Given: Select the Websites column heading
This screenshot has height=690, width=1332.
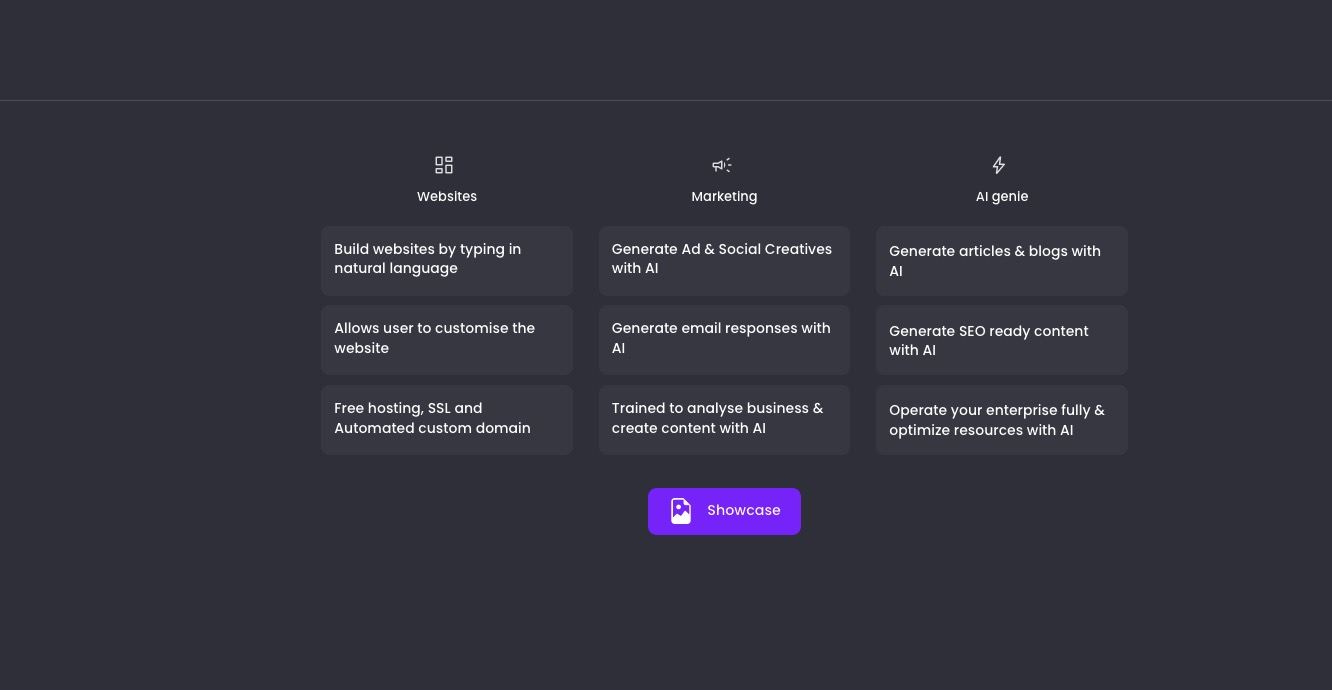Looking at the screenshot, I should tap(447, 197).
